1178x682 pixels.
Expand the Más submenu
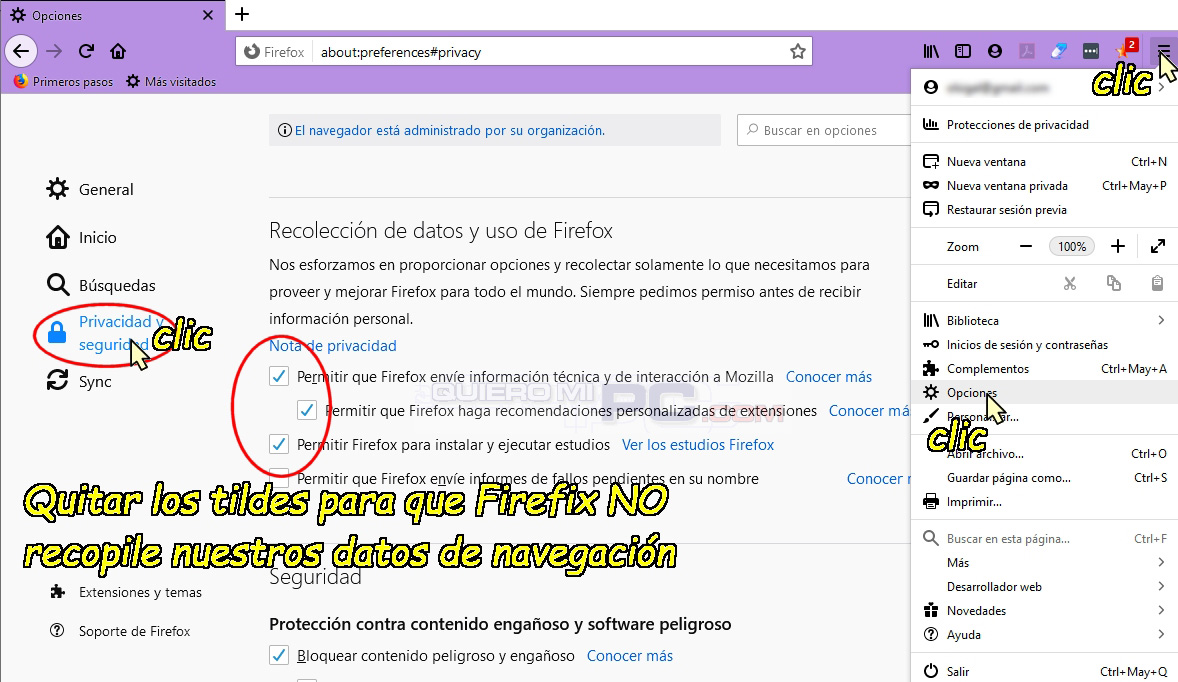(x=1044, y=563)
